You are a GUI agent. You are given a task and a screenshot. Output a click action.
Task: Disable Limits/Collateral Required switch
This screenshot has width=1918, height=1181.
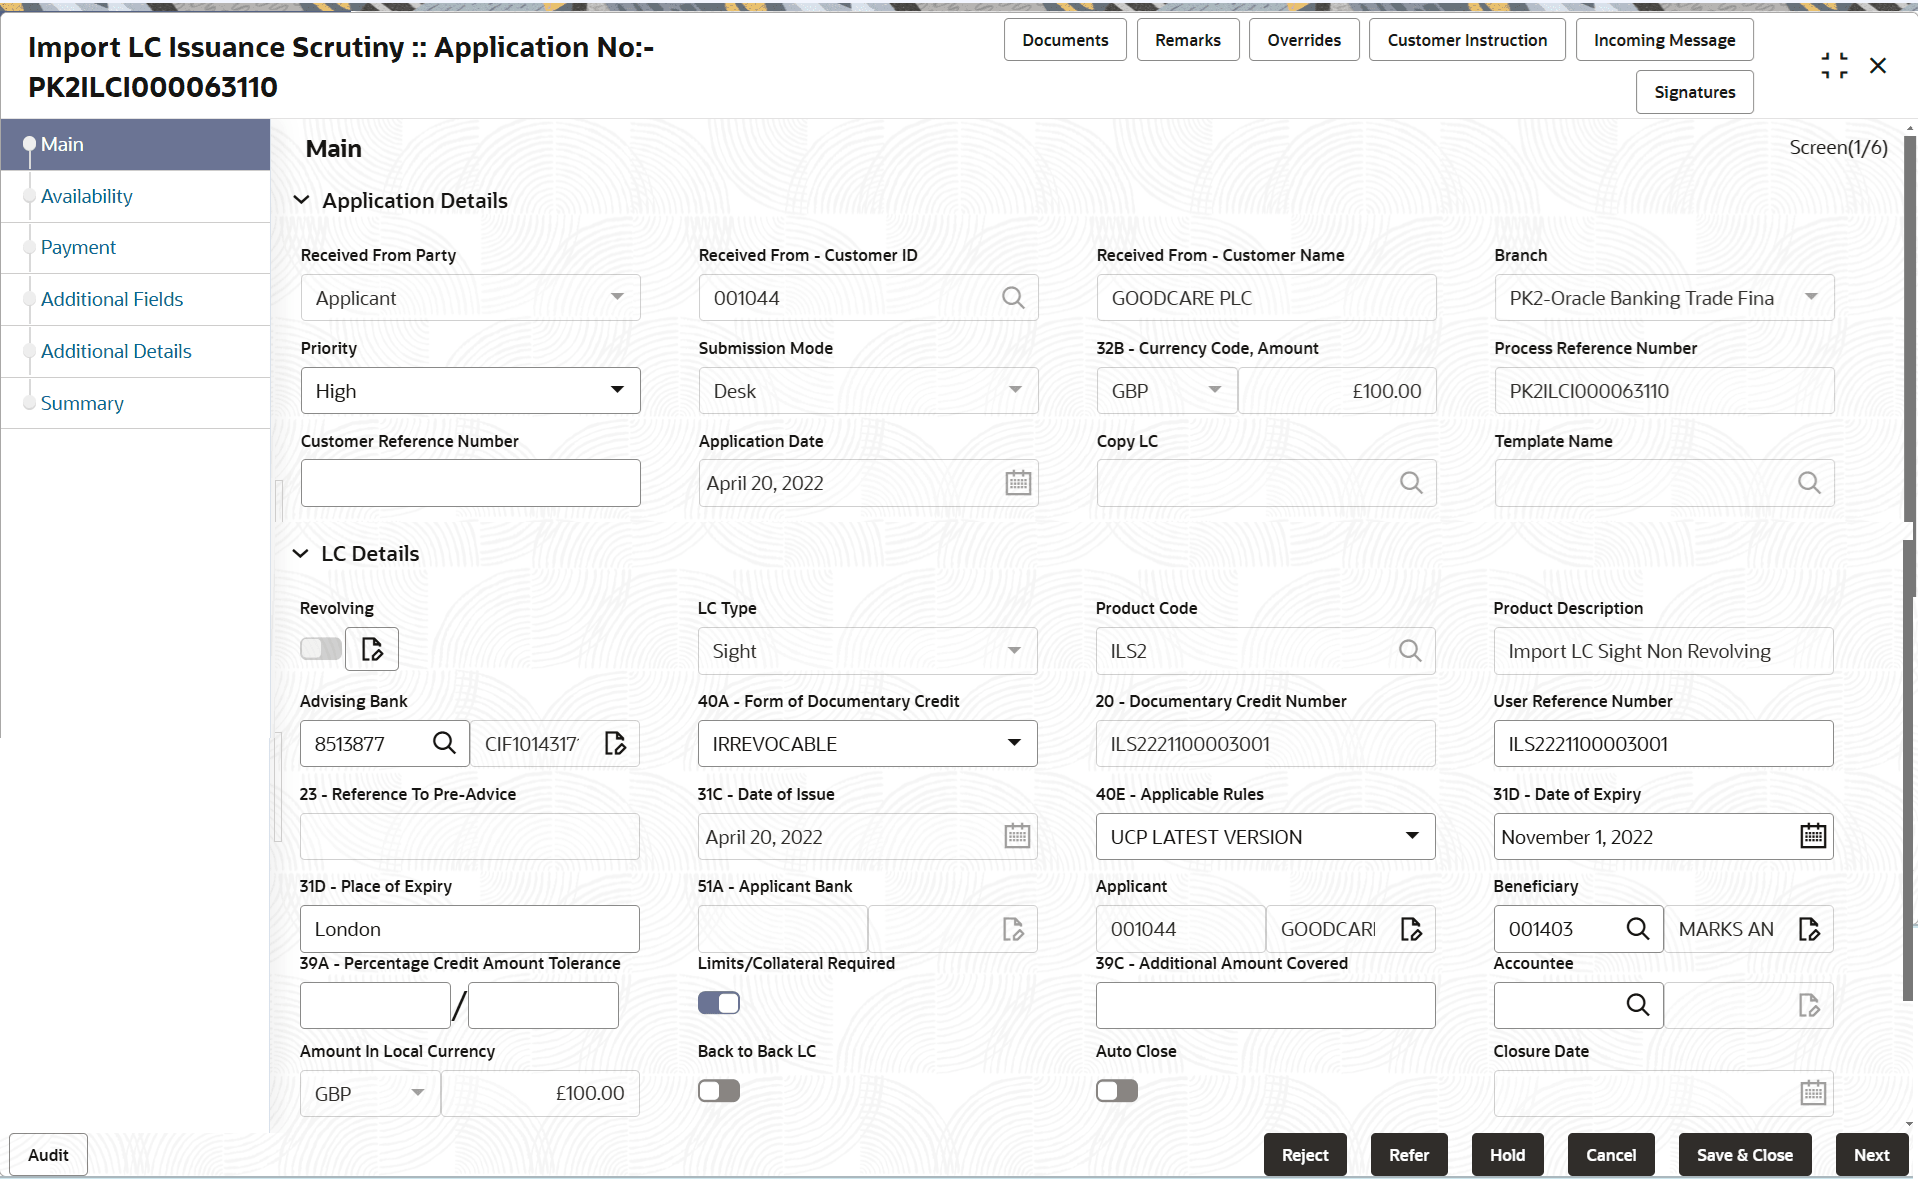click(718, 1002)
